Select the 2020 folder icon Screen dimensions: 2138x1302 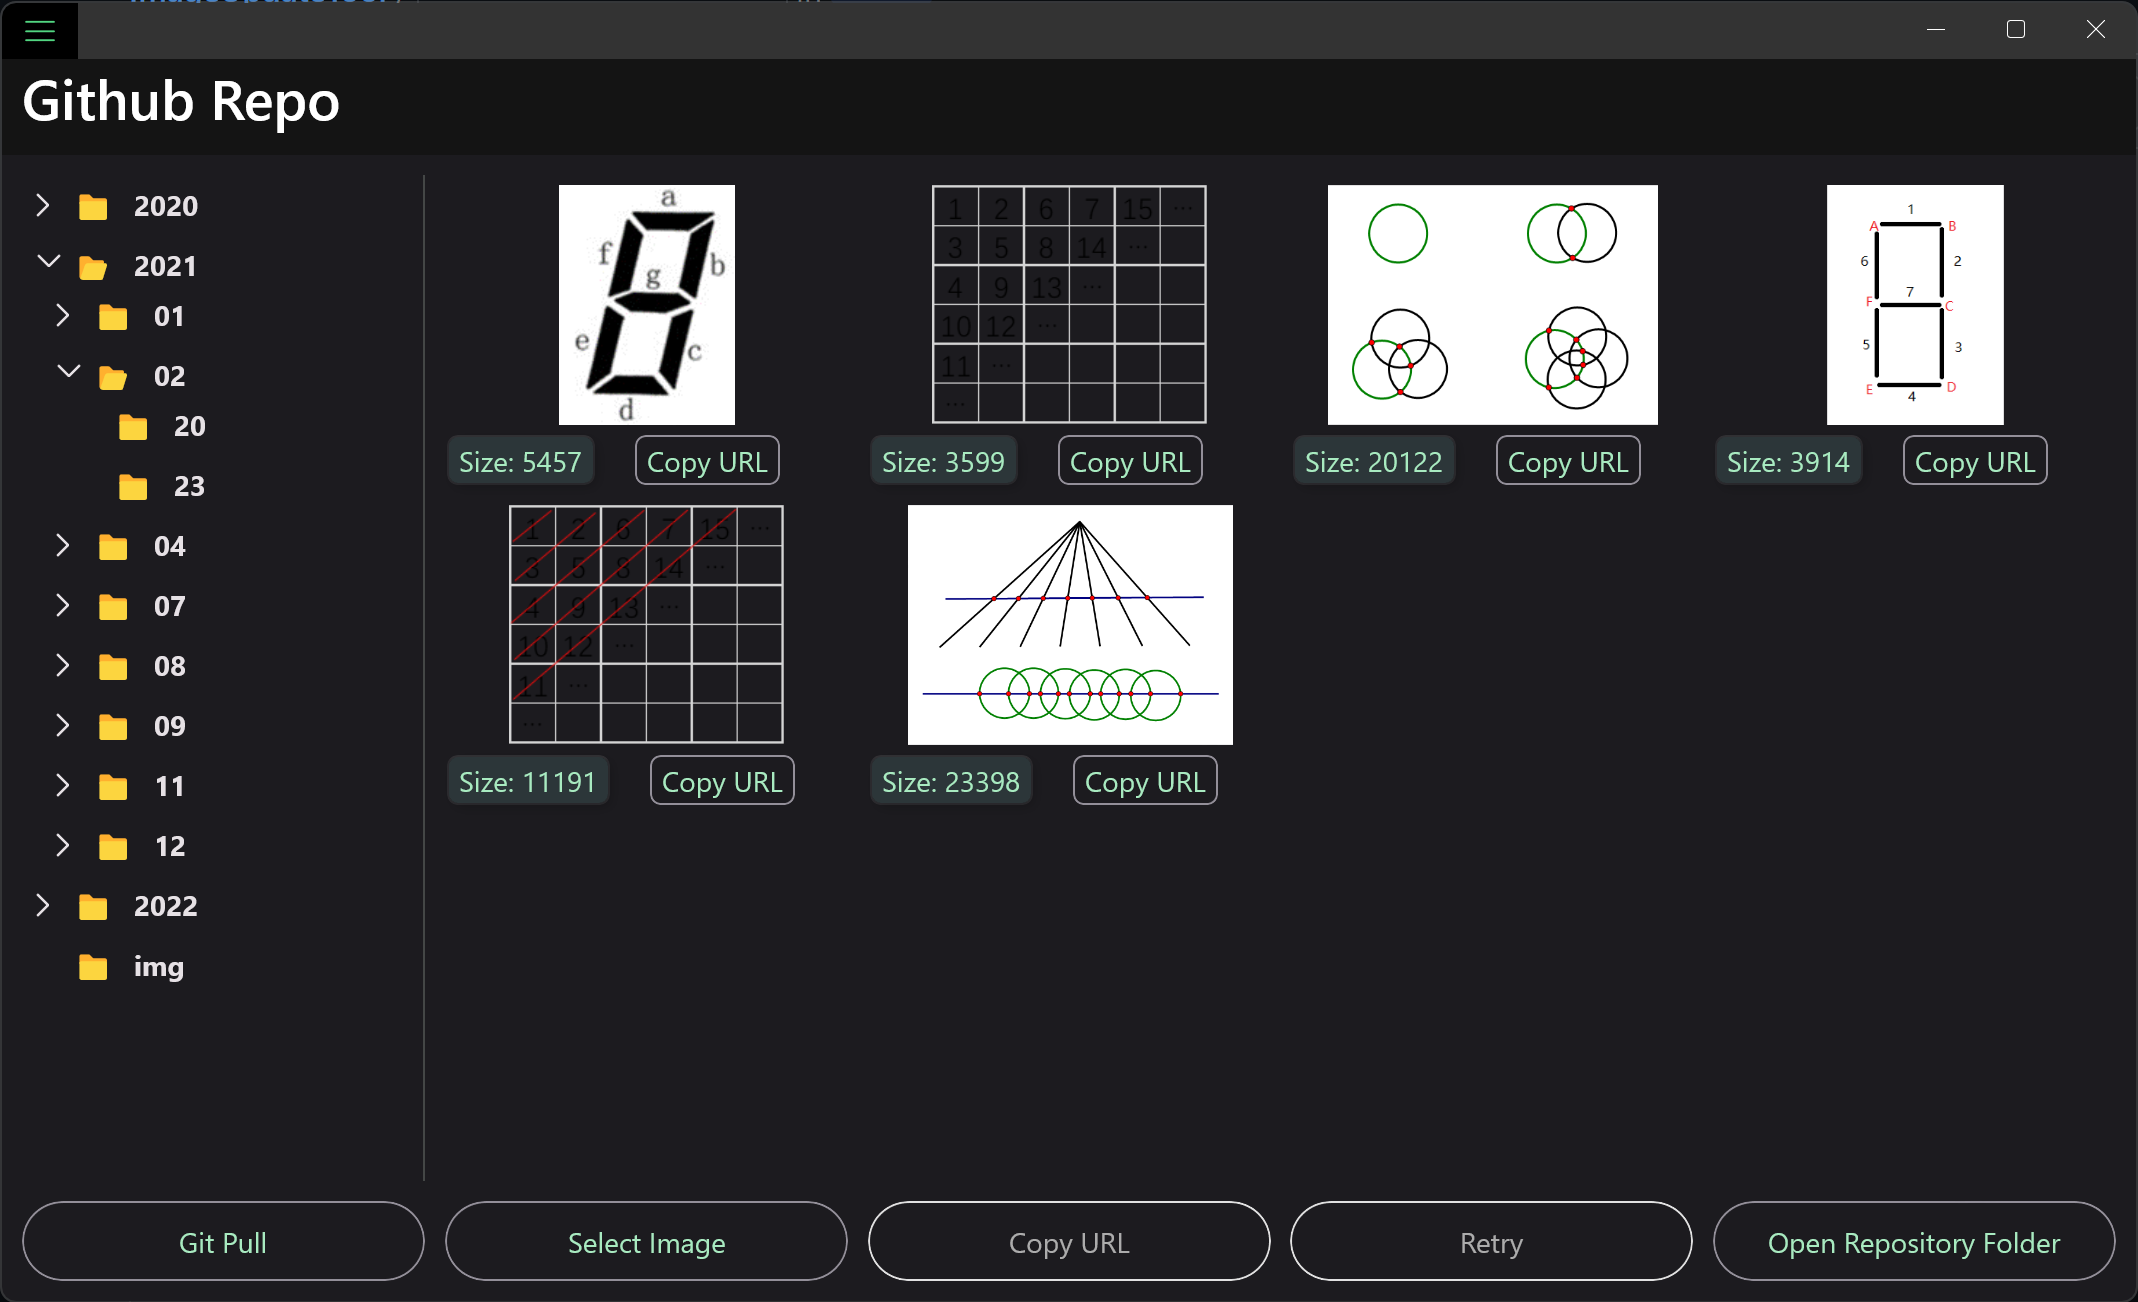click(93, 205)
